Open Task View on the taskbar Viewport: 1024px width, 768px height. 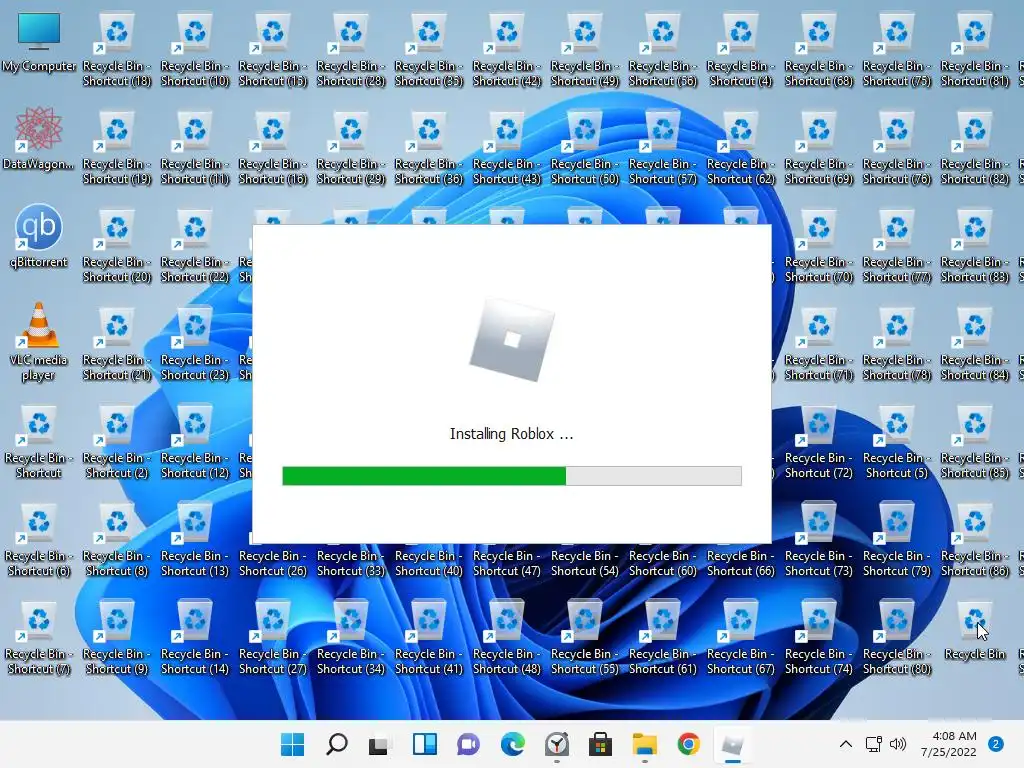pyautogui.click(x=379, y=744)
